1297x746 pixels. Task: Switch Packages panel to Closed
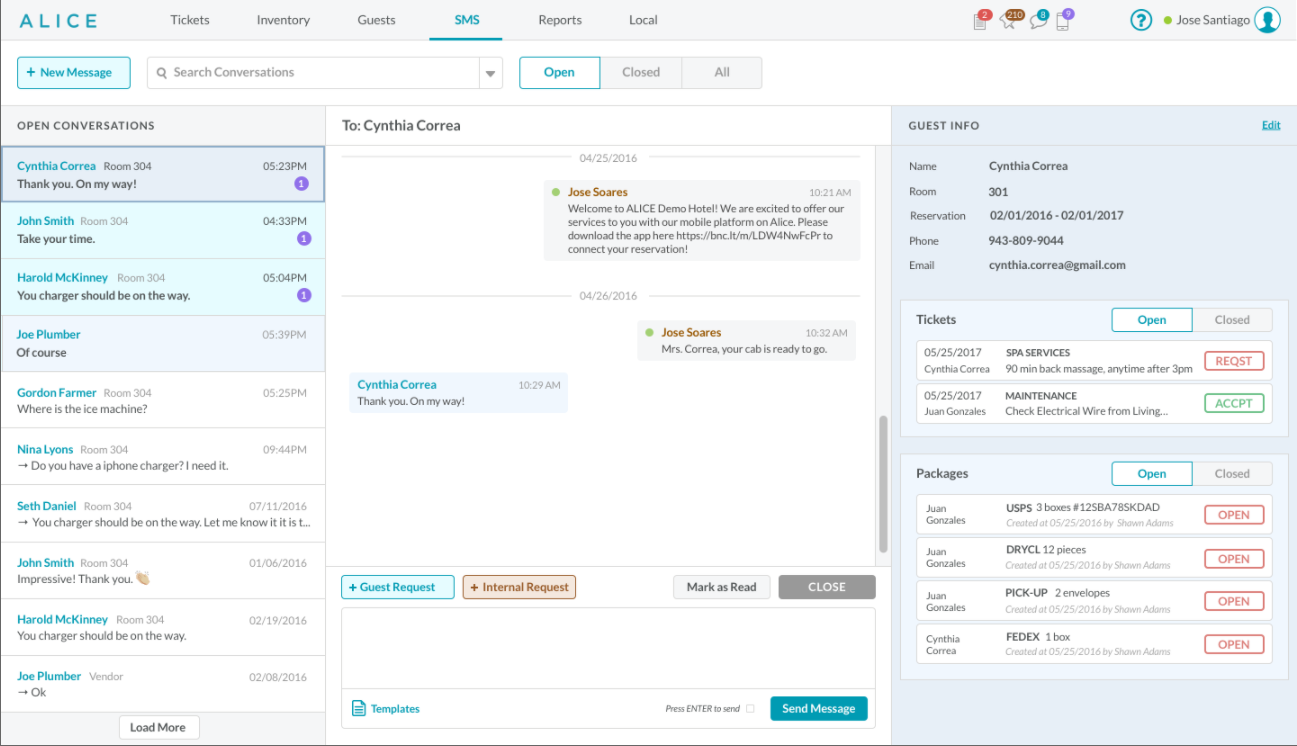1233,473
